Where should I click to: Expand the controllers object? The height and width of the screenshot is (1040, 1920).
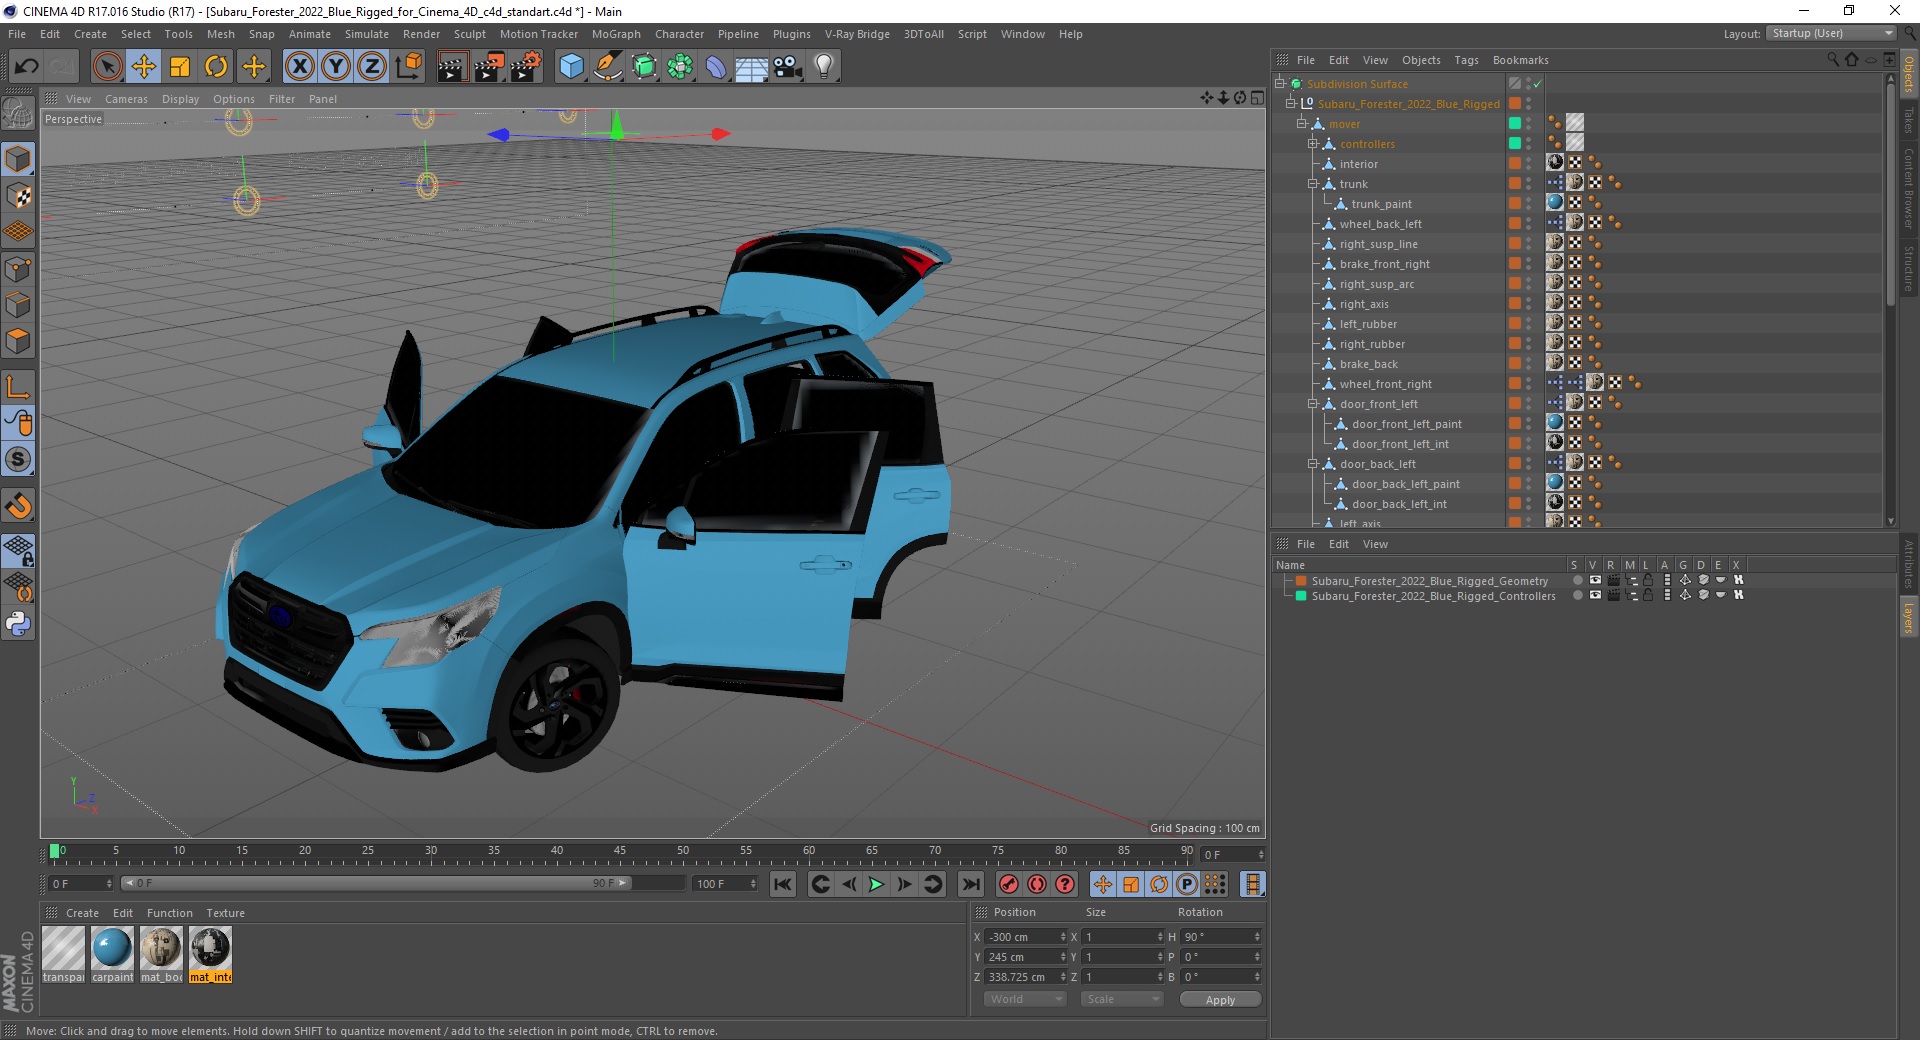point(1313,144)
